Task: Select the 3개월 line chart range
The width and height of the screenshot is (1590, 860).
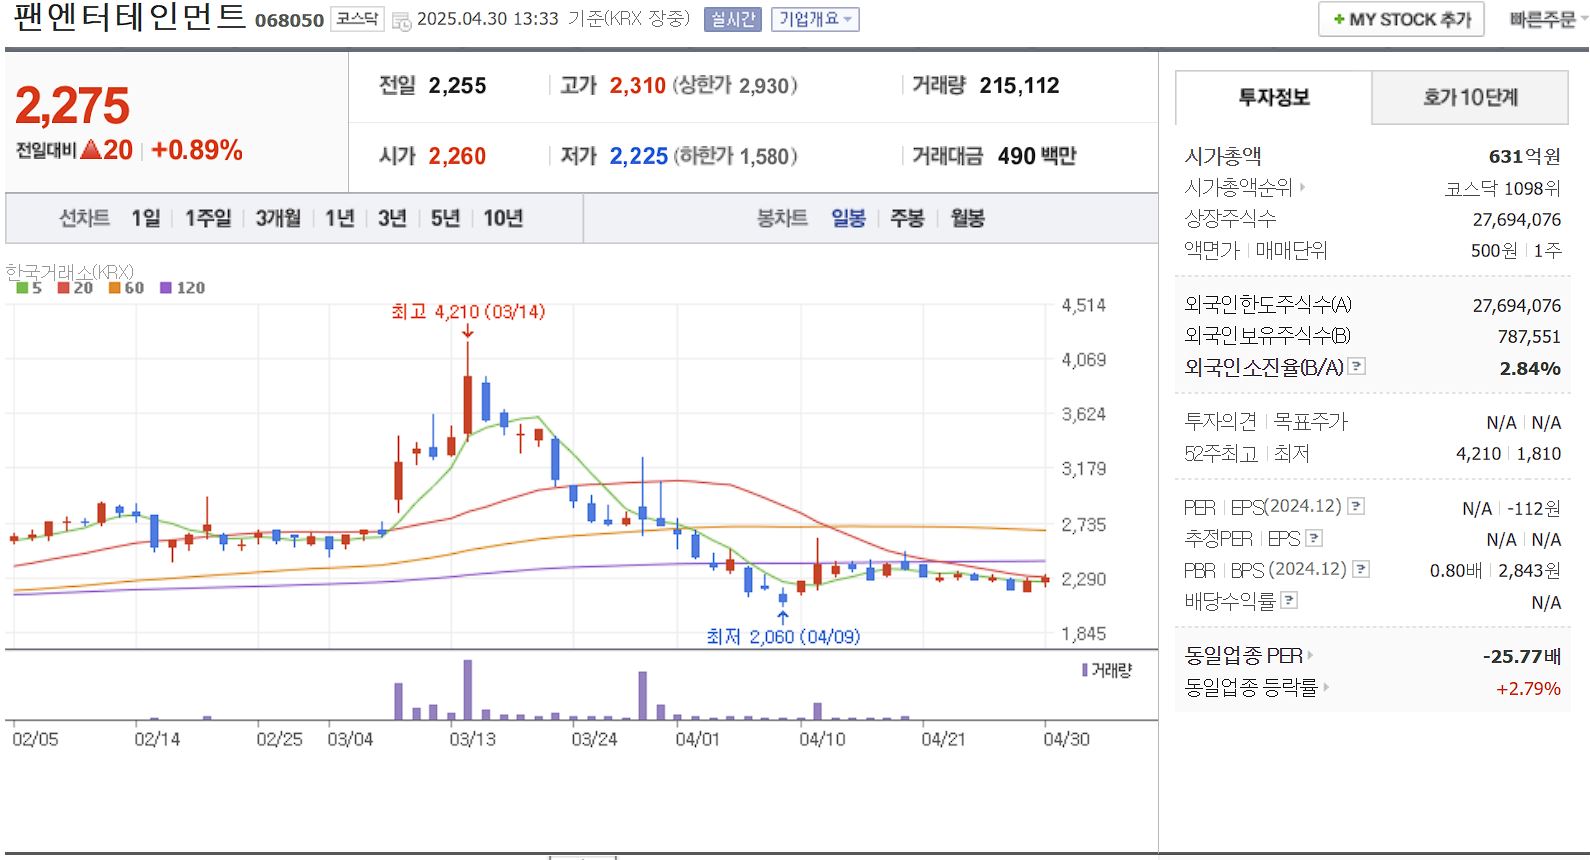Action: click(x=278, y=218)
